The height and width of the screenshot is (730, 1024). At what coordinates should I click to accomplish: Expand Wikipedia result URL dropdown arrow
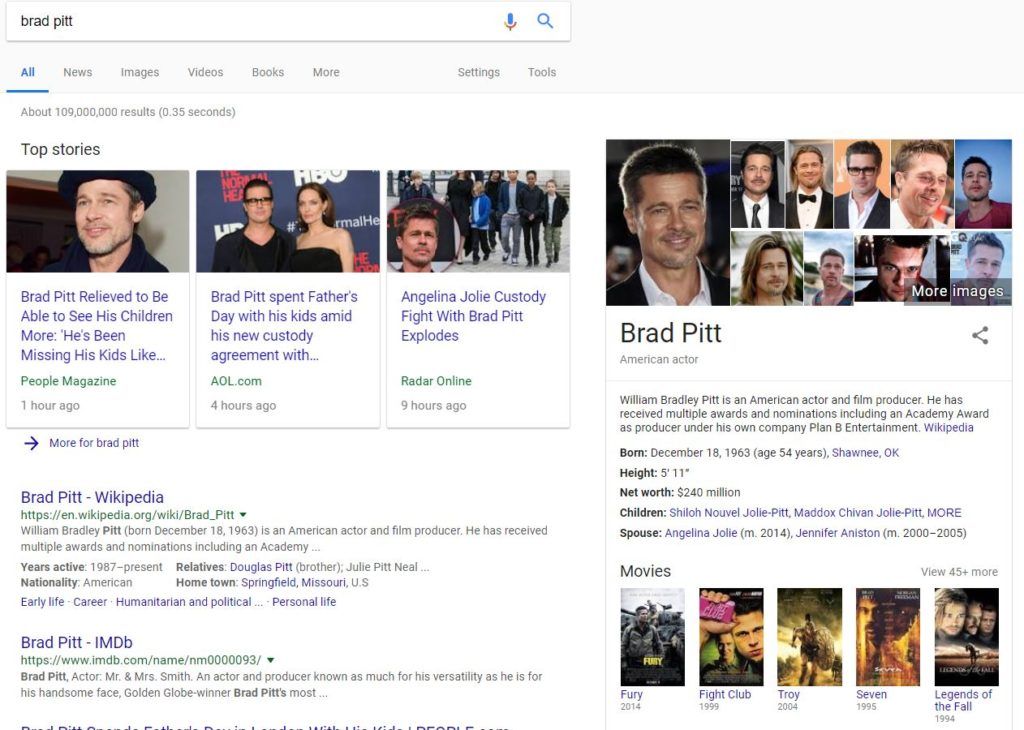(243, 515)
